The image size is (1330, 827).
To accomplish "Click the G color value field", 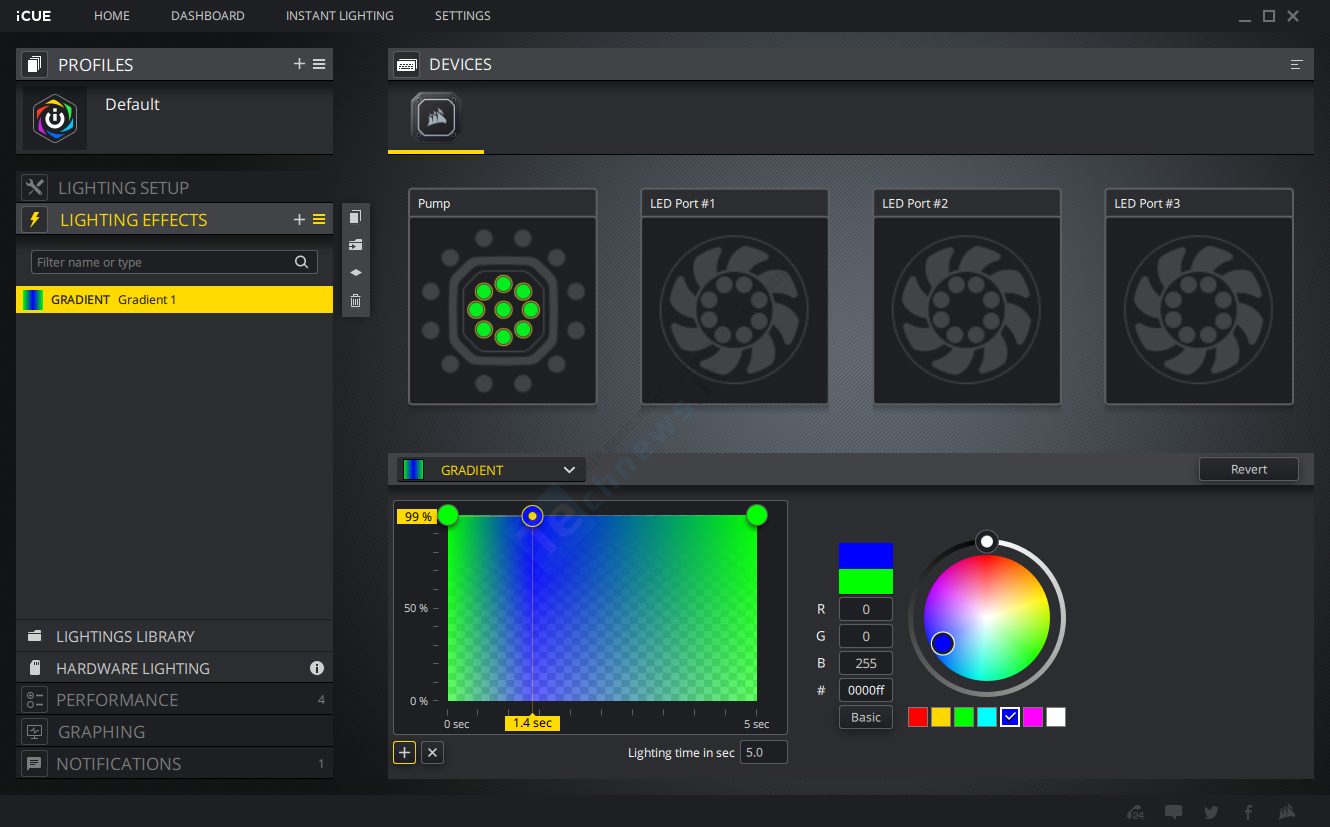I will tap(866, 636).
